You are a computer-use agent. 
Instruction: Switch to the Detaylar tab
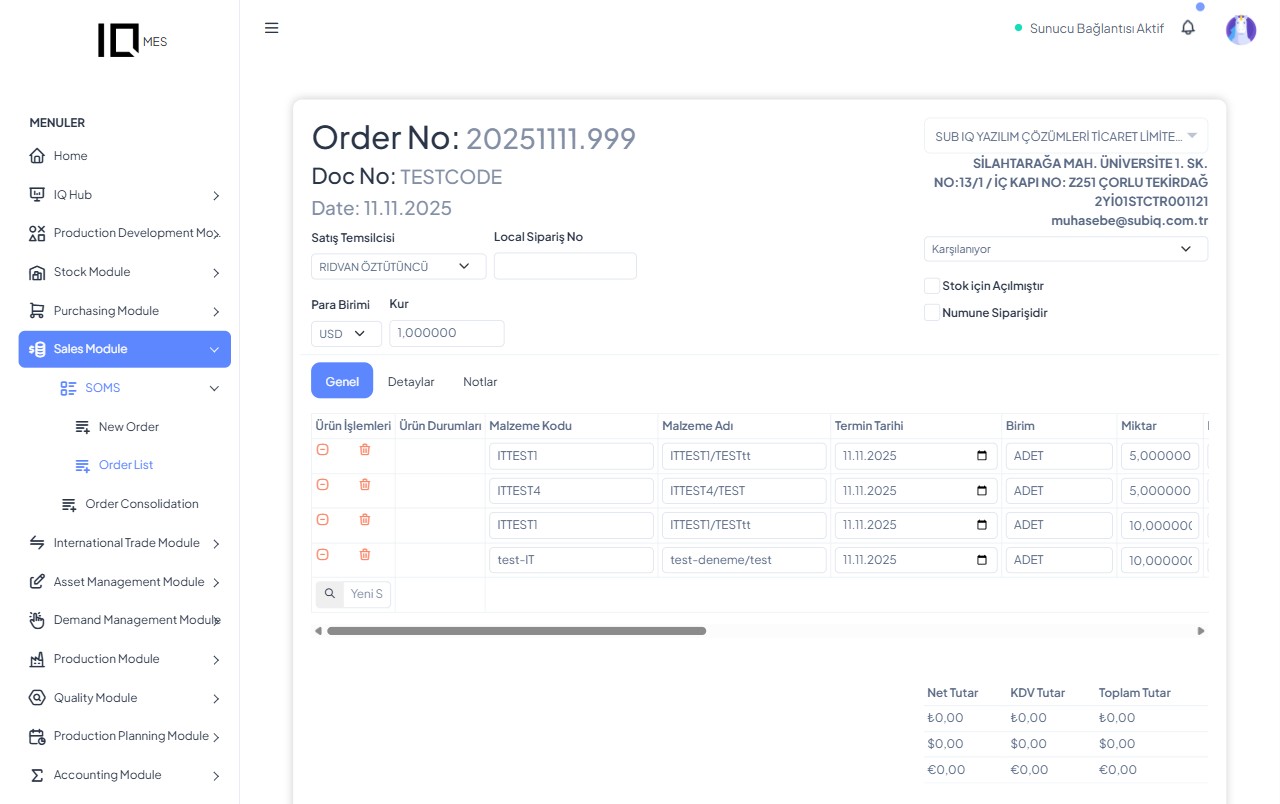(411, 382)
